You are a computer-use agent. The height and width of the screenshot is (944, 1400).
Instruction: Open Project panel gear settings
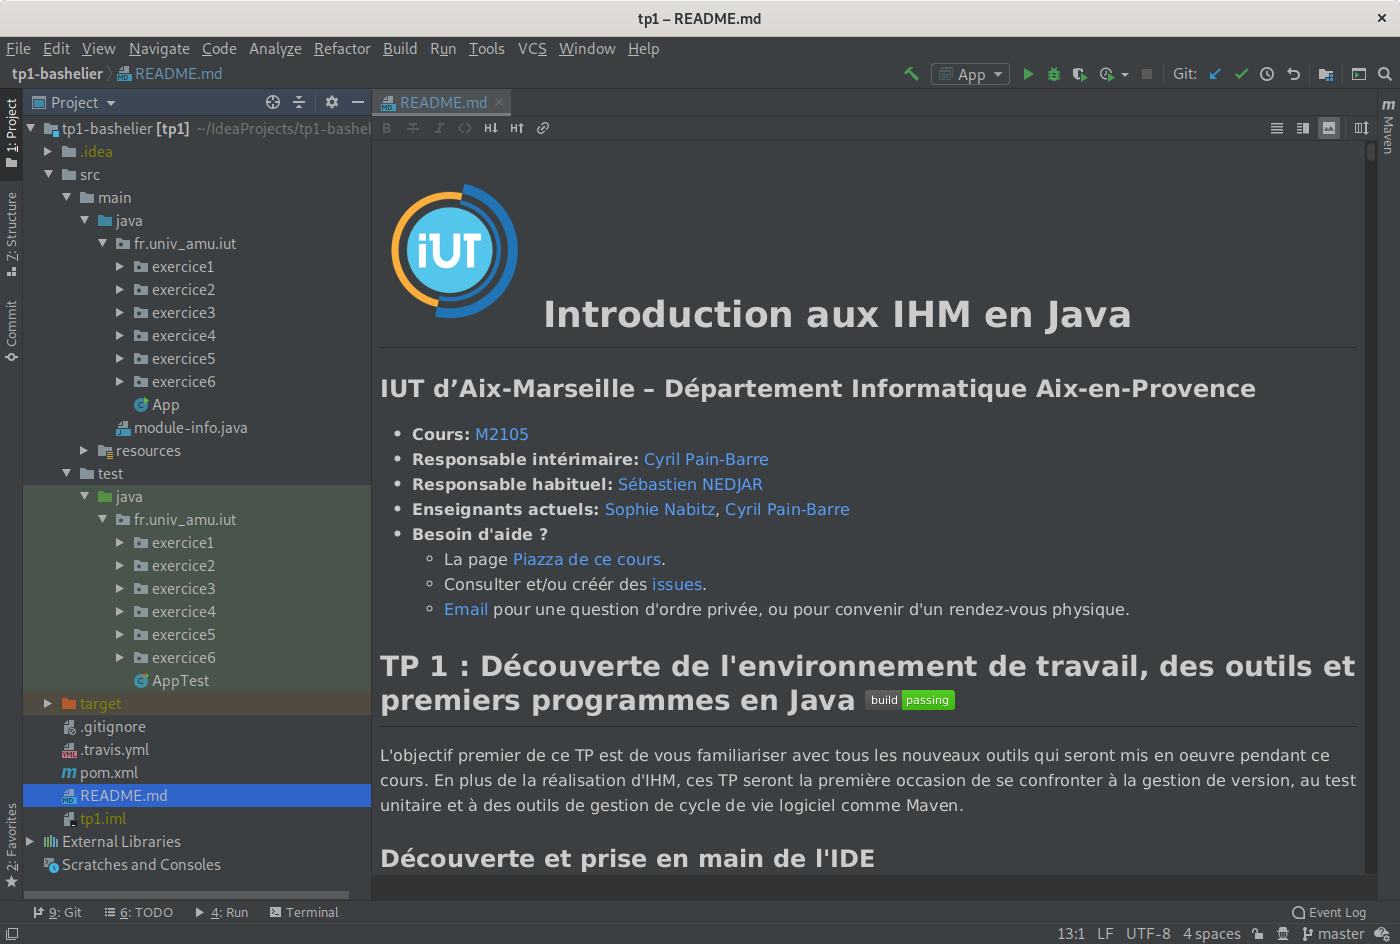pos(332,102)
